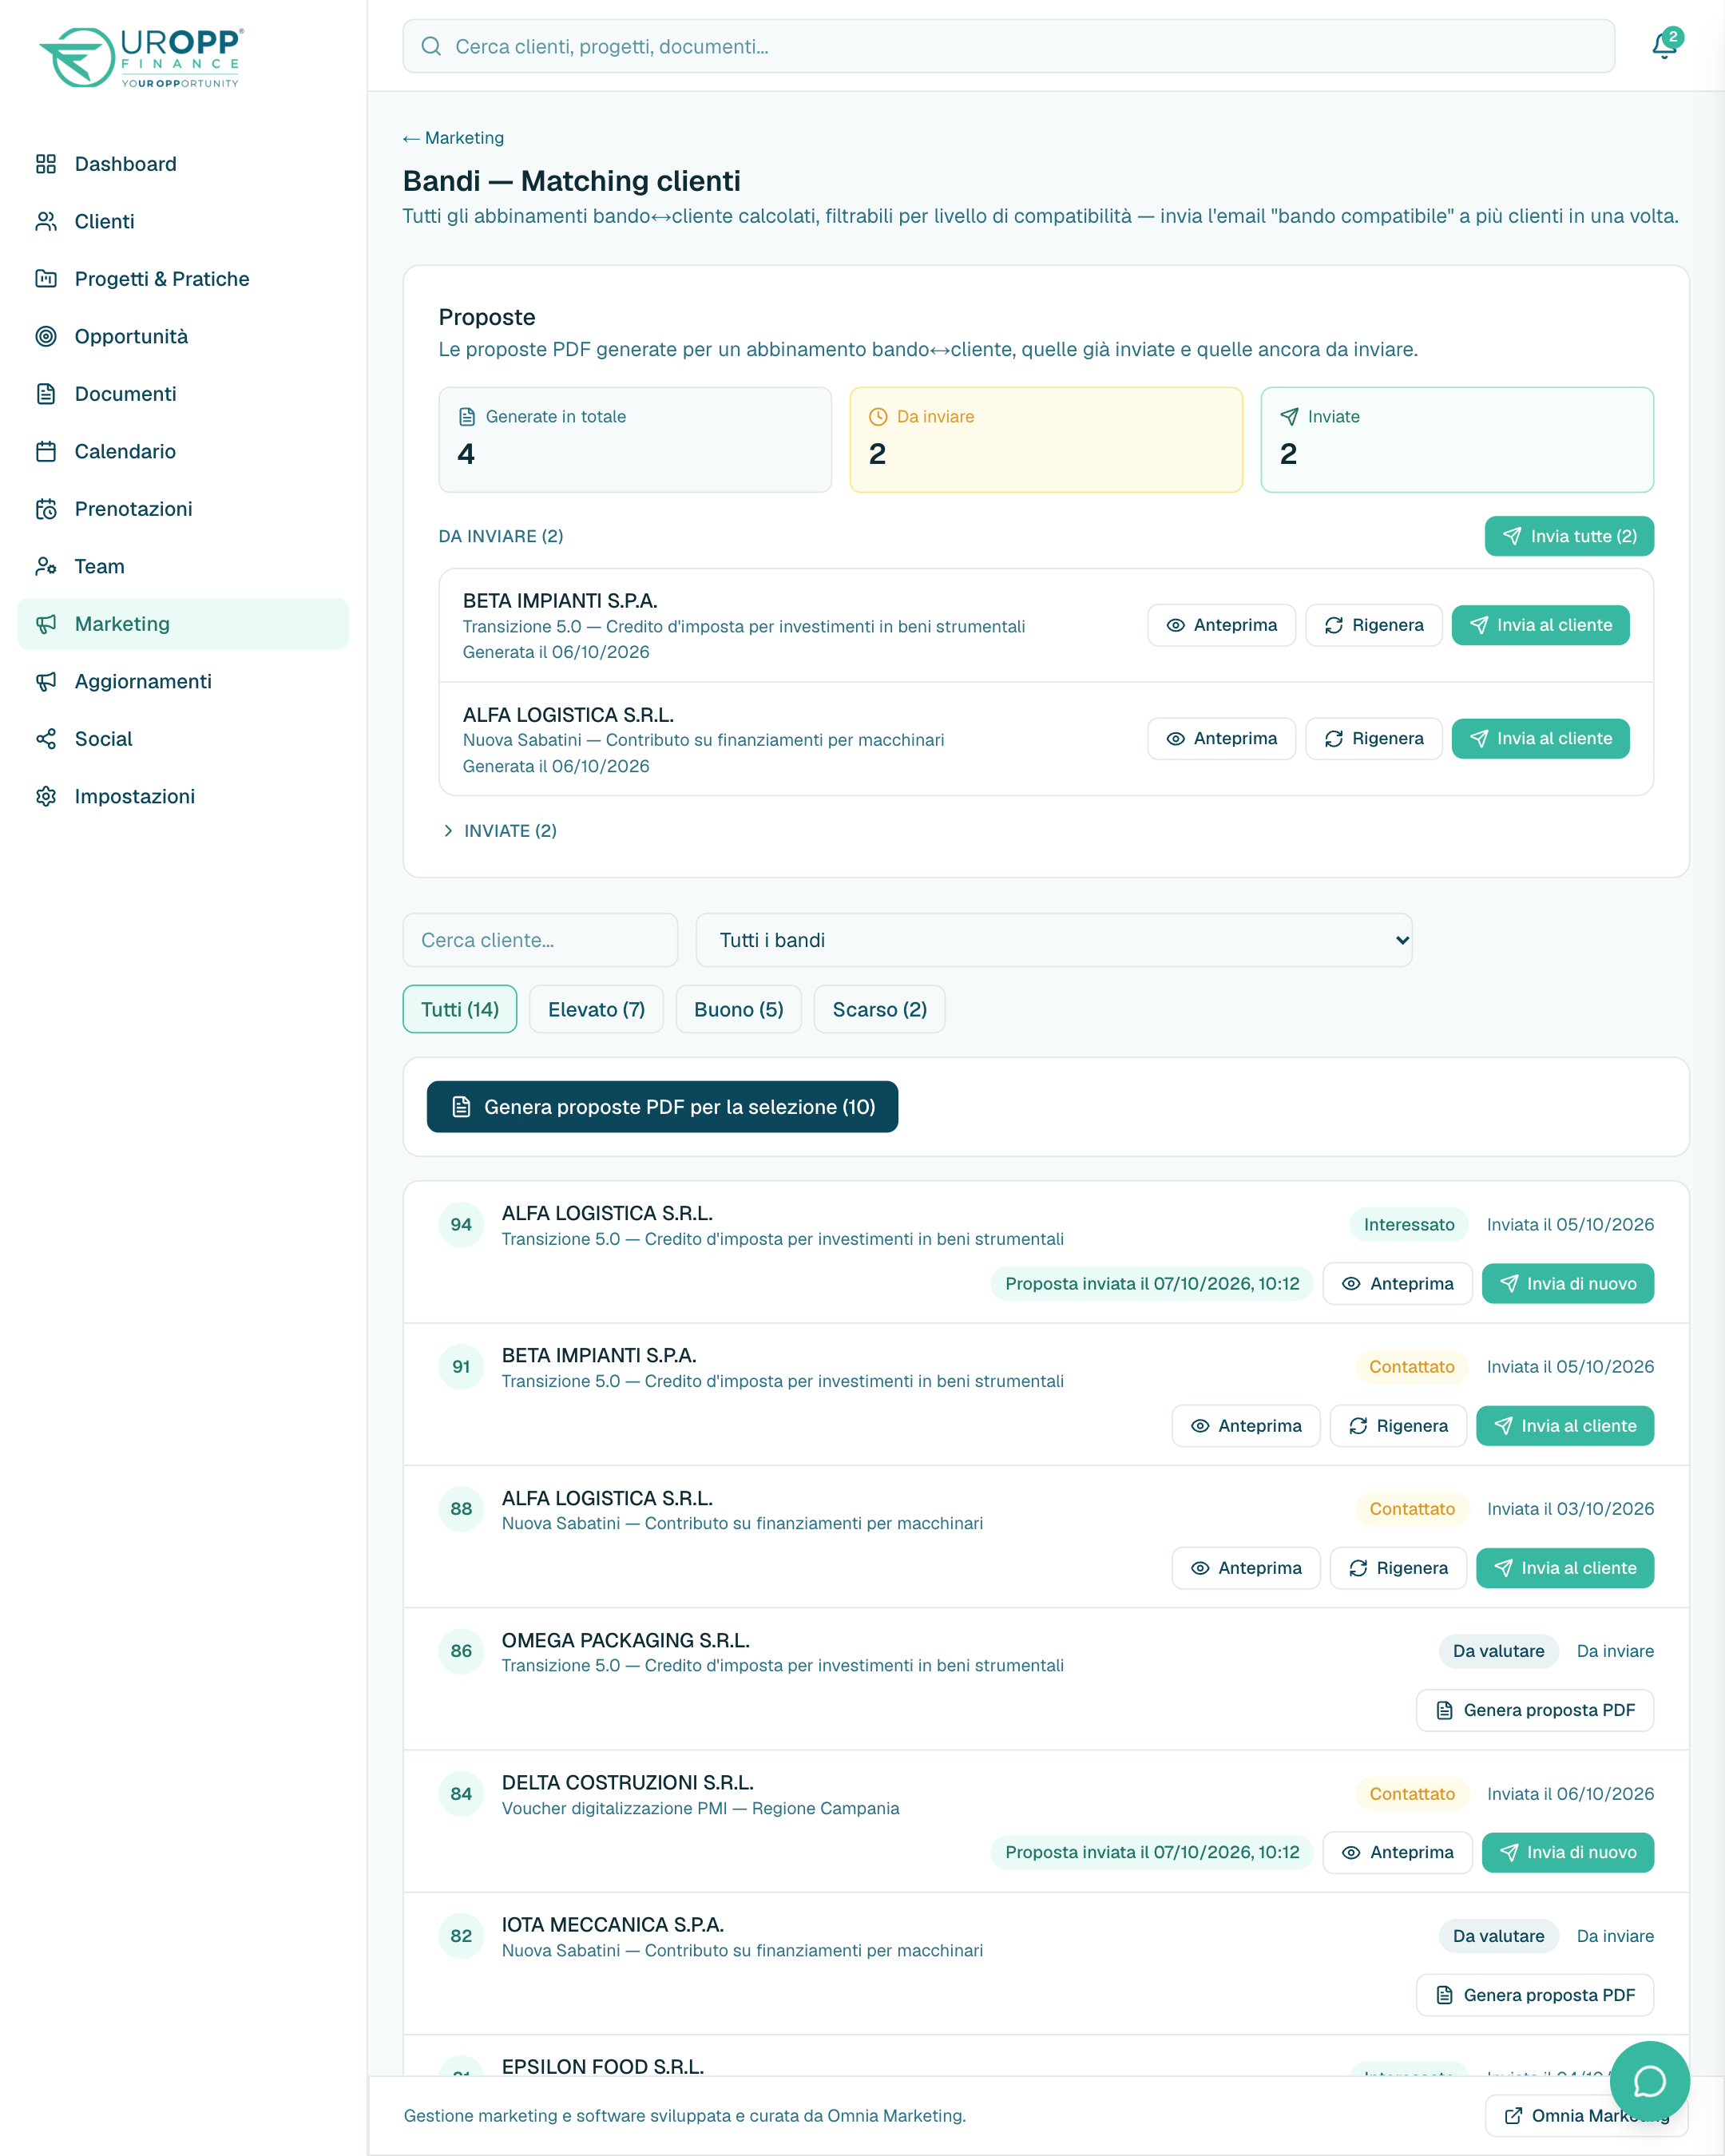The height and width of the screenshot is (2156, 1725).
Task: Focus the global Cerca clienti, progetti search bar
Action: tap(1008, 46)
